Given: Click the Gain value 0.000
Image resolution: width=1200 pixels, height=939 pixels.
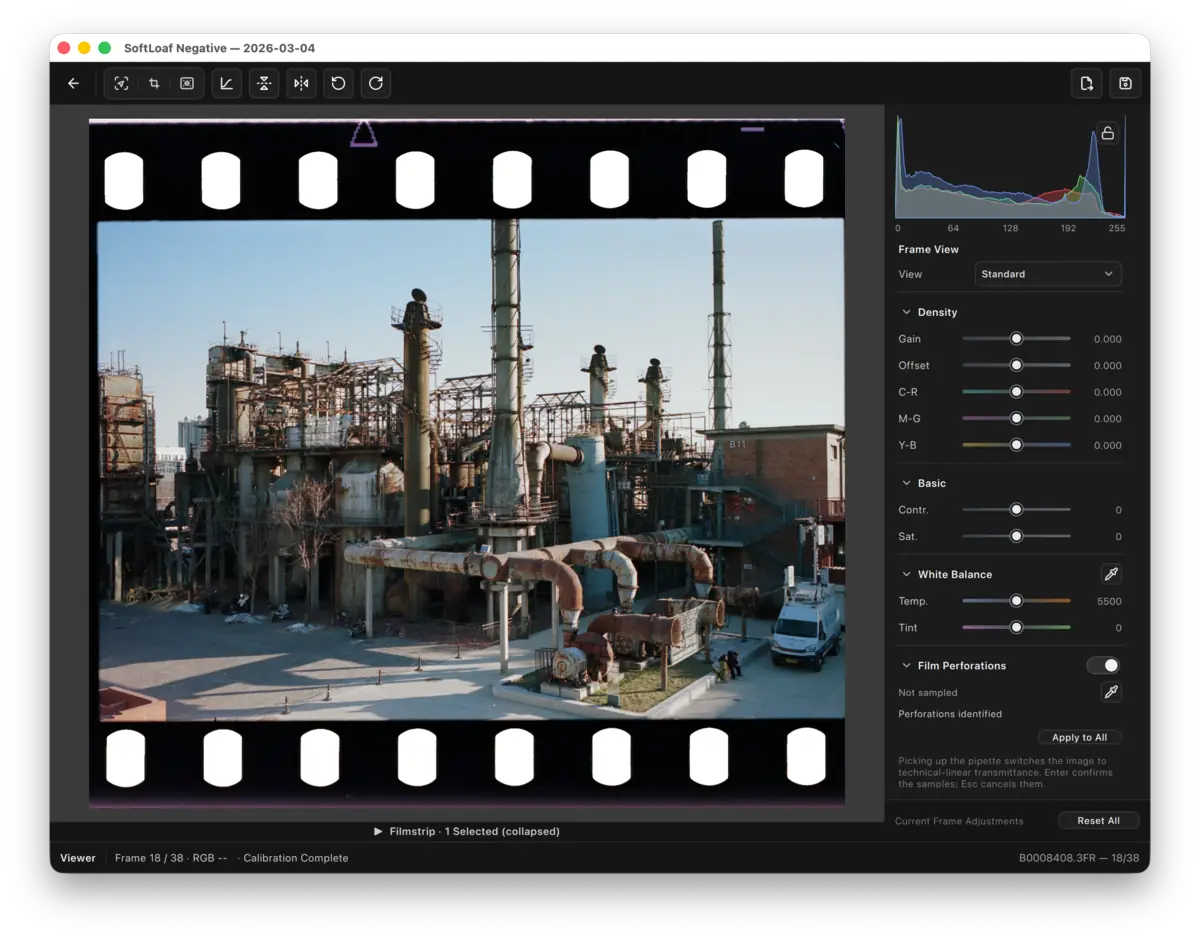Looking at the screenshot, I should (1107, 339).
